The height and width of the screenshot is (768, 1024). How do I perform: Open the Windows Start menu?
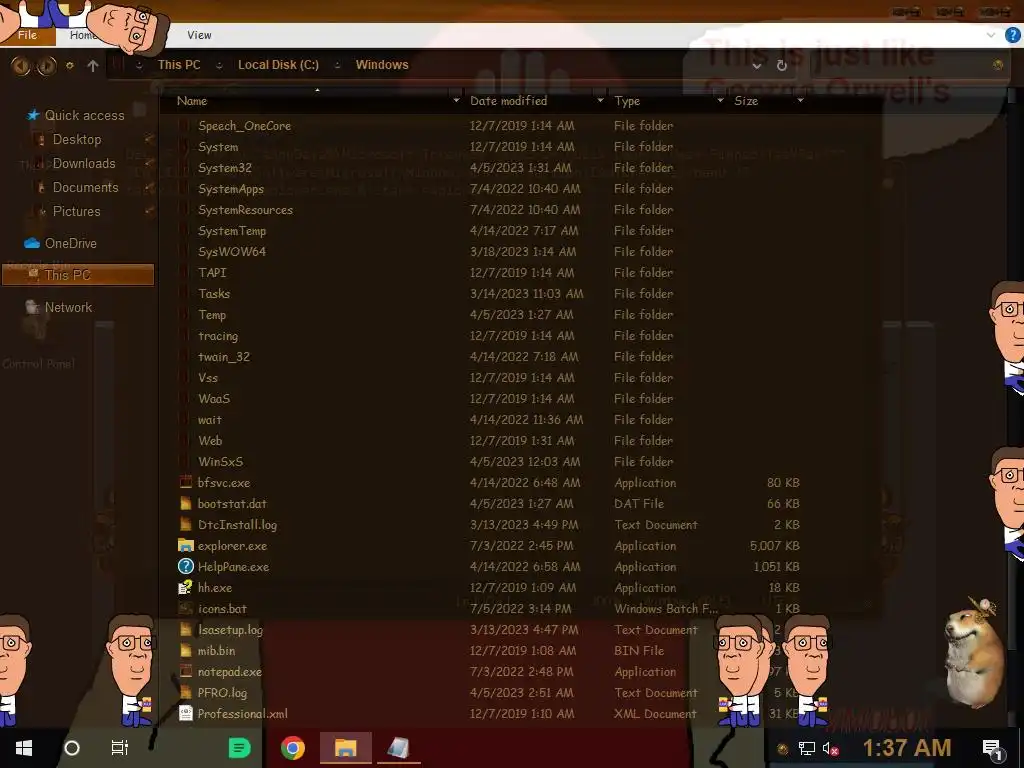tap(24, 748)
